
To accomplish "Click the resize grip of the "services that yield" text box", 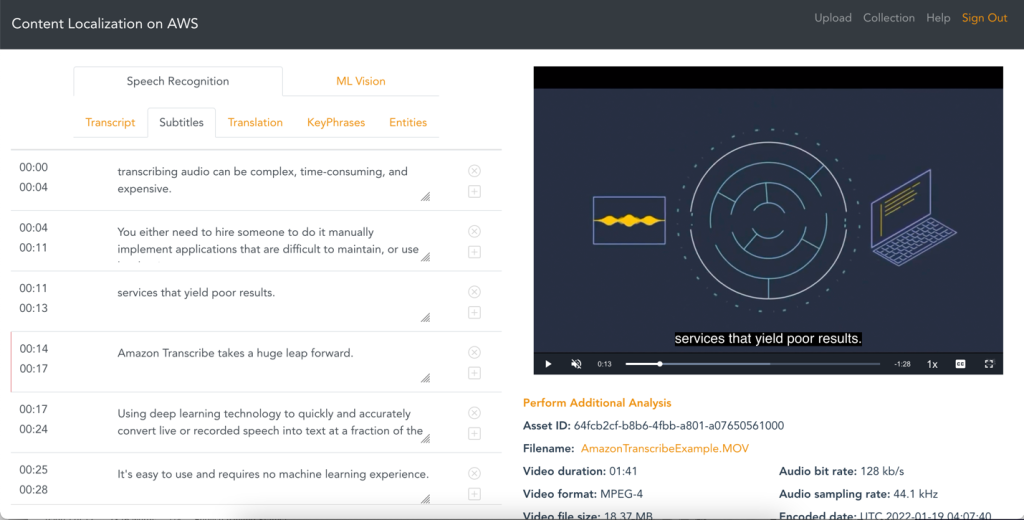I will 426,317.
